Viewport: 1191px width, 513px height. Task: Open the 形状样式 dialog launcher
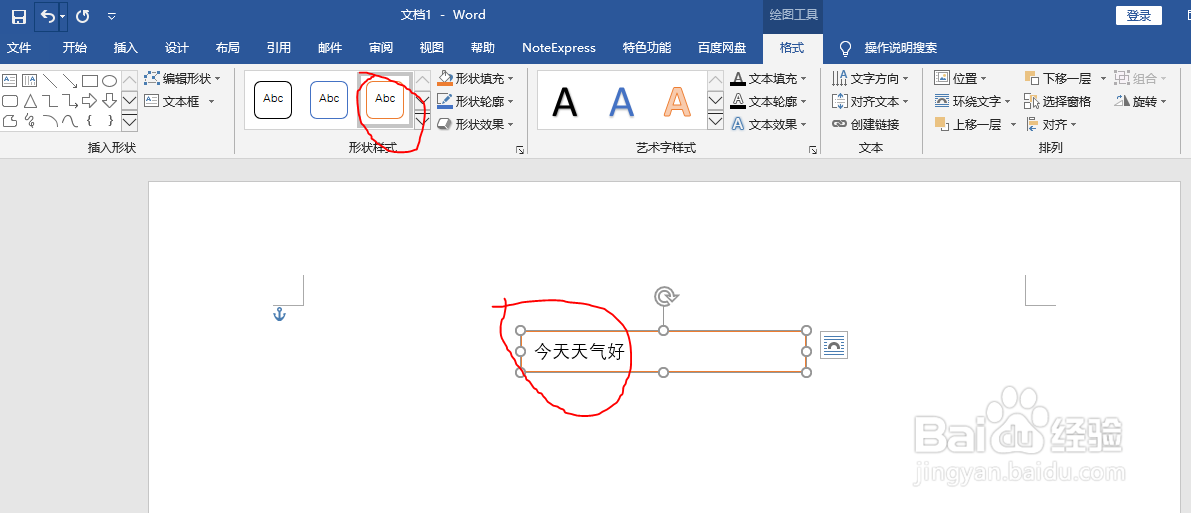tap(520, 150)
